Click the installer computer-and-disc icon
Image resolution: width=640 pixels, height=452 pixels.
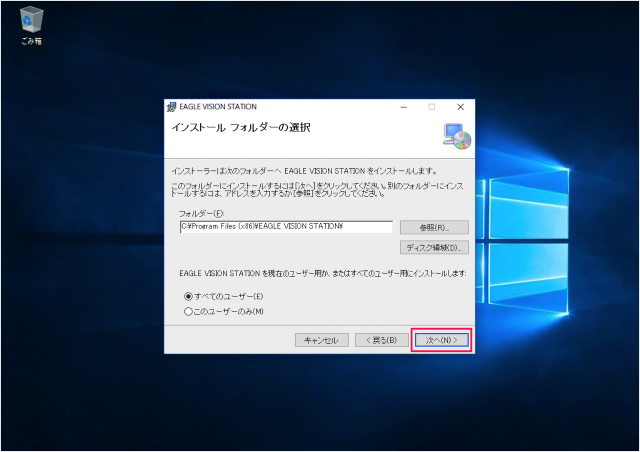[457, 136]
